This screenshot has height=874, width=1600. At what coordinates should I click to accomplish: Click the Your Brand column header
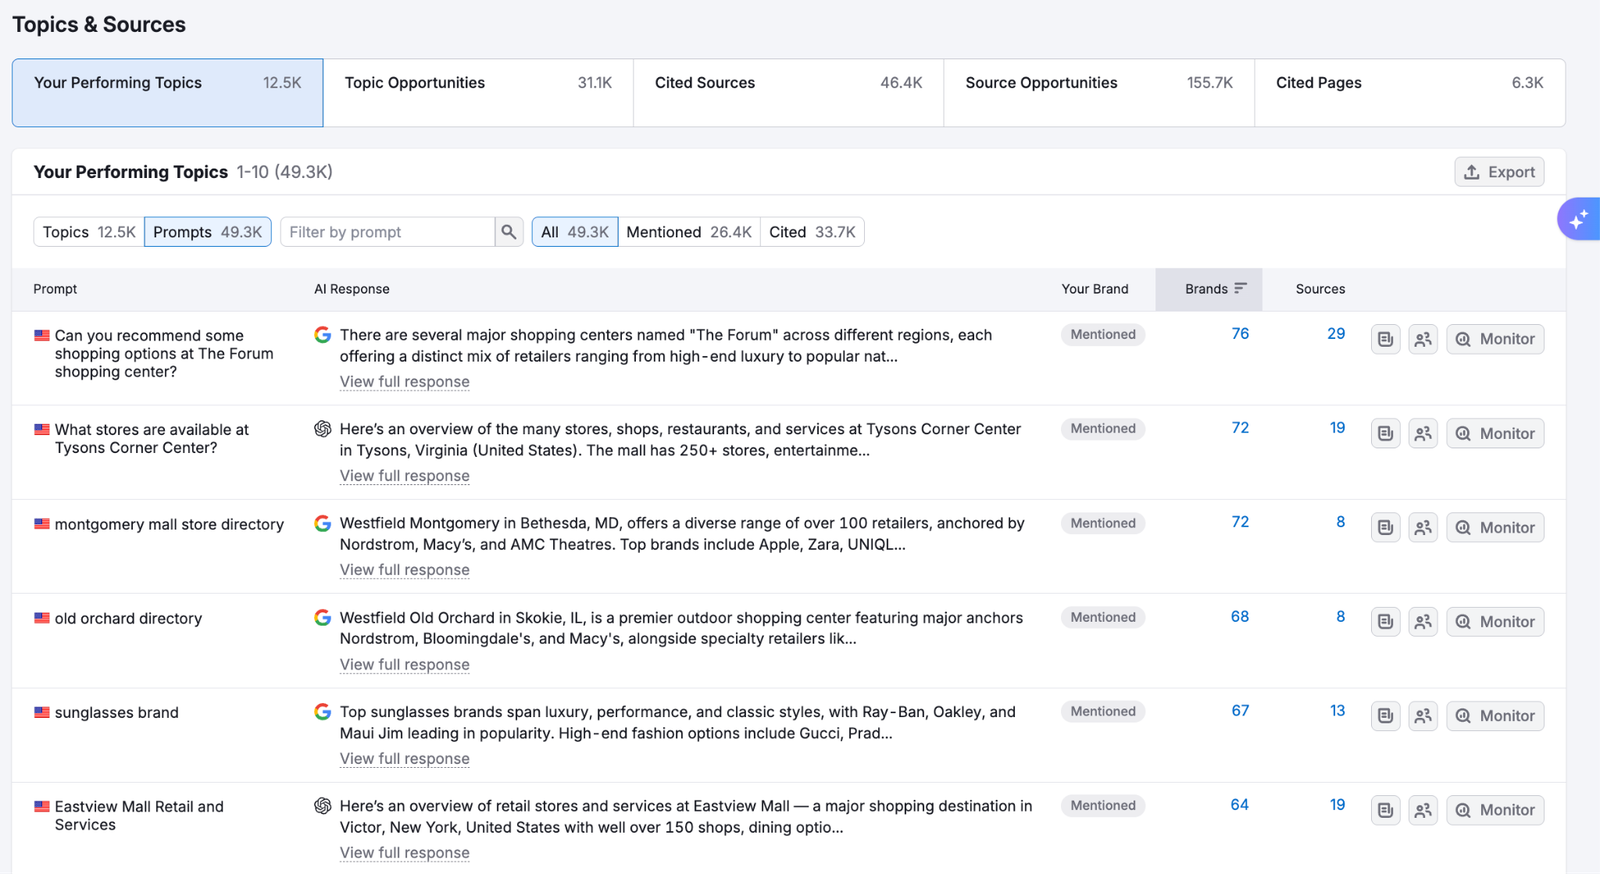[1095, 289]
